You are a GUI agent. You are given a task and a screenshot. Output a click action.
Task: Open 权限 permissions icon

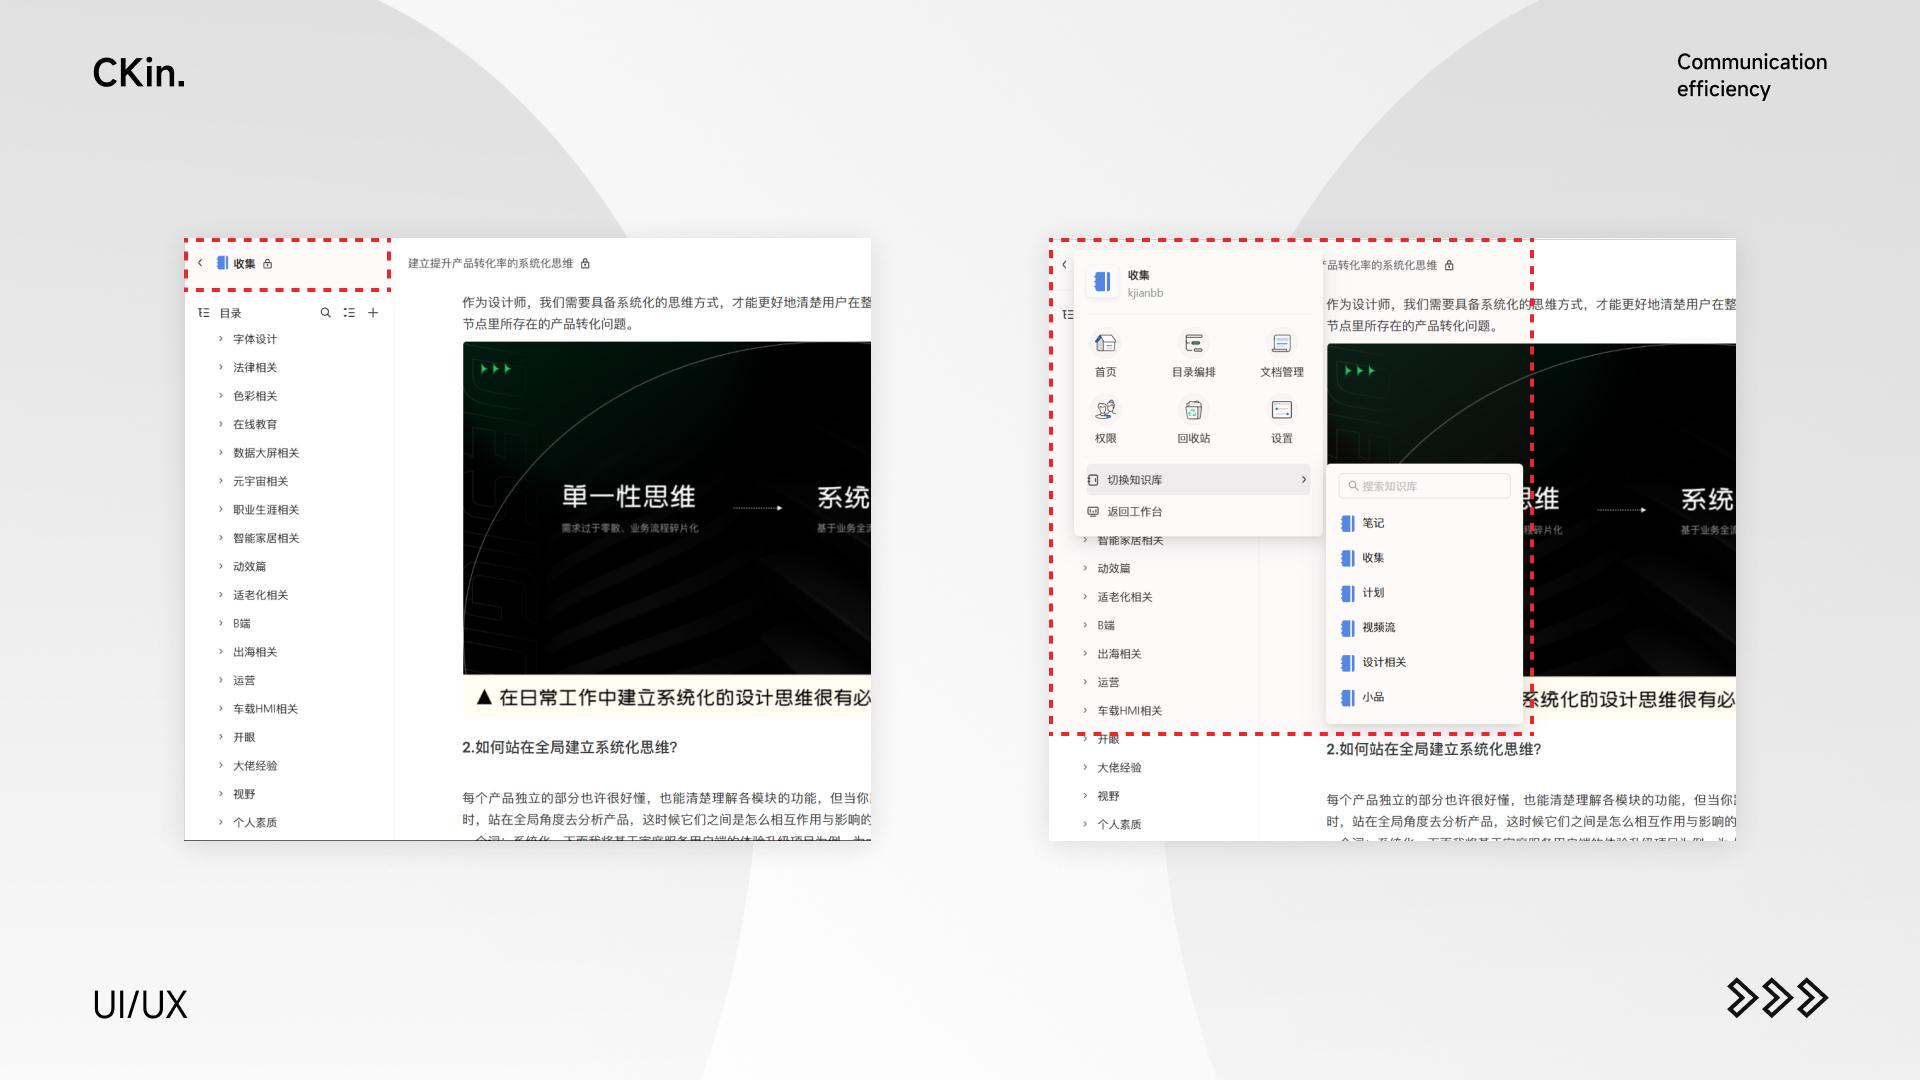coord(1105,411)
